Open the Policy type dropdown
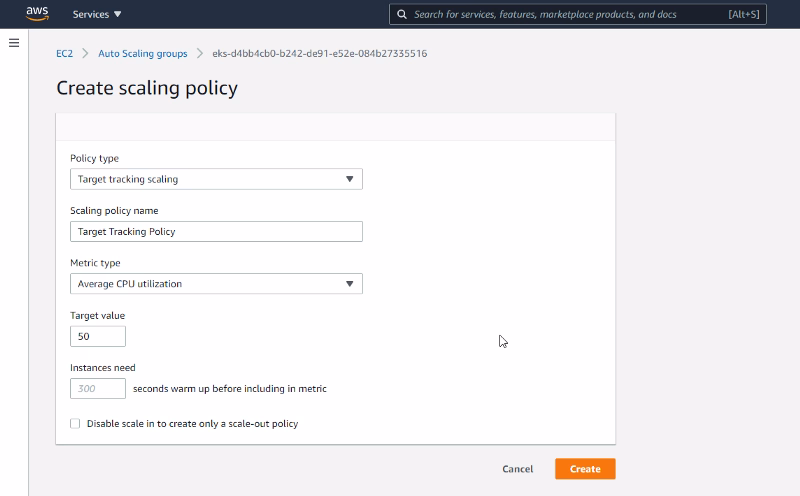The width and height of the screenshot is (800, 496). (x=216, y=179)
